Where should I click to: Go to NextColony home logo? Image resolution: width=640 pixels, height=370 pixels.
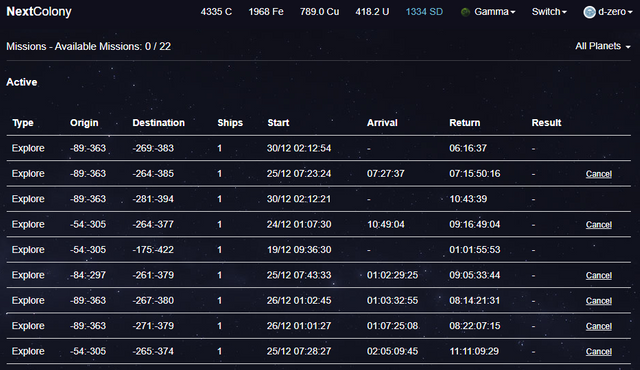(x=39, y=11)
